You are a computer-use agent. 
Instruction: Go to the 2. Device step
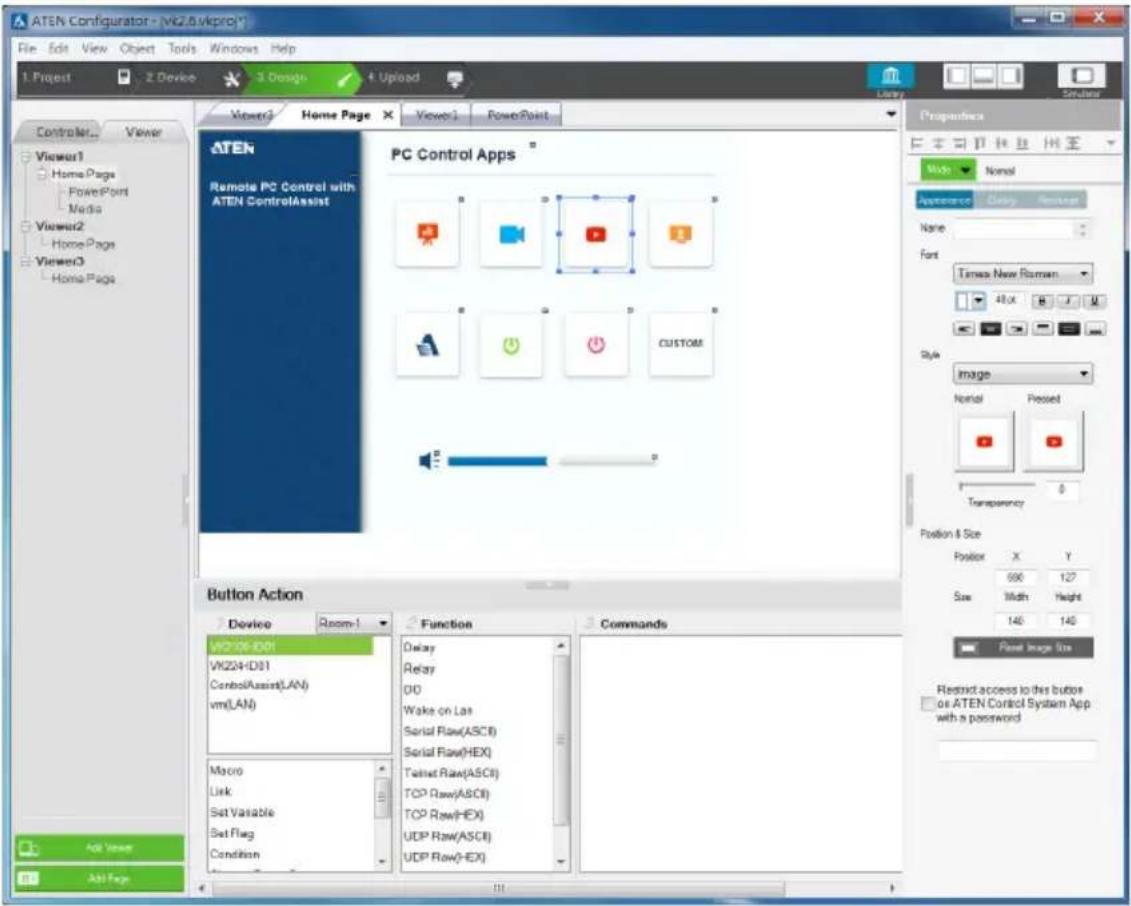tap(170, 77)
